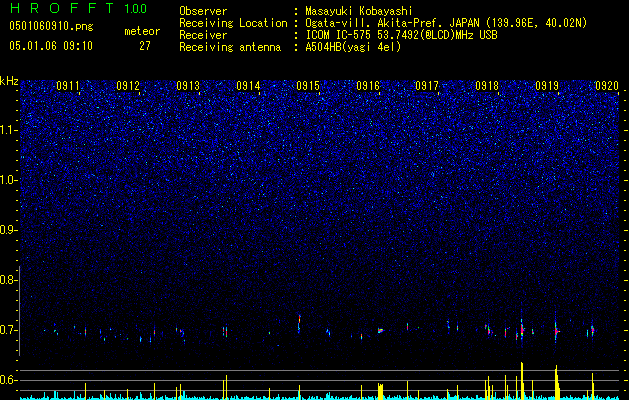Click the meteor label above the count
This screenshot has height=400, width=629.
coord(142,31)
